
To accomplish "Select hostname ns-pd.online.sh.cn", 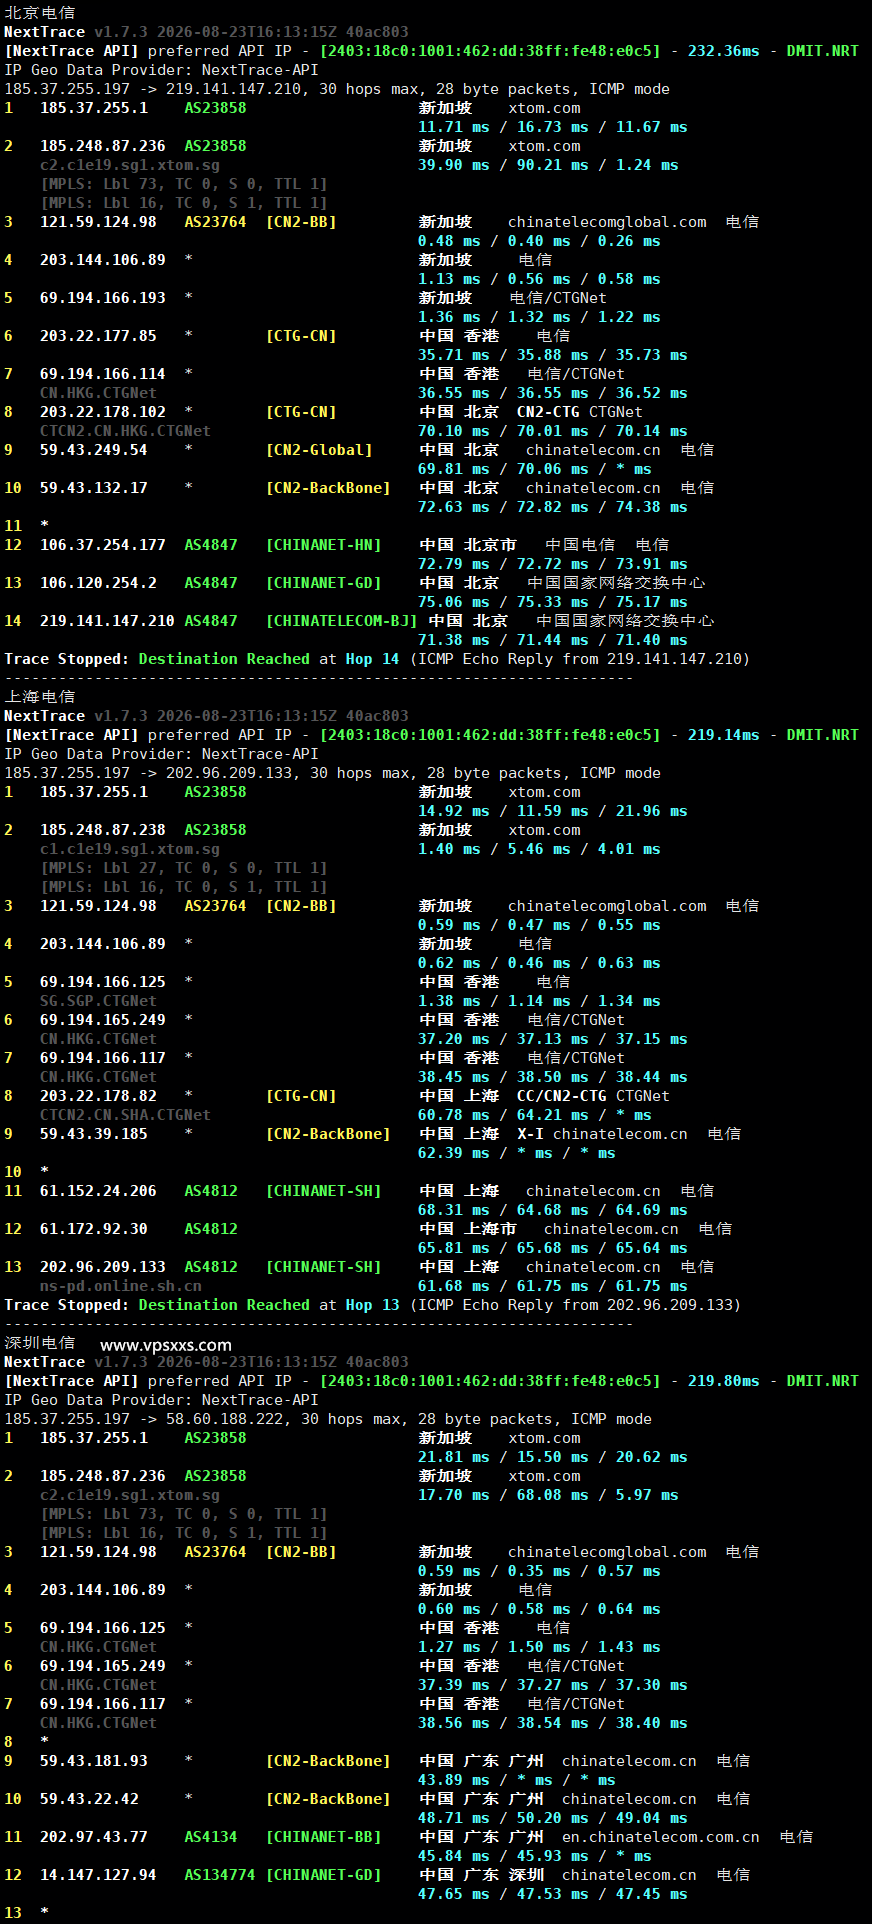I will tap(121, 1286).
